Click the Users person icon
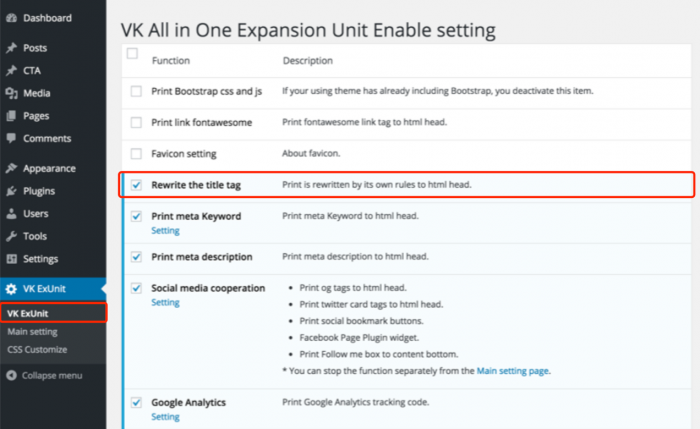 tap(12, 213)
